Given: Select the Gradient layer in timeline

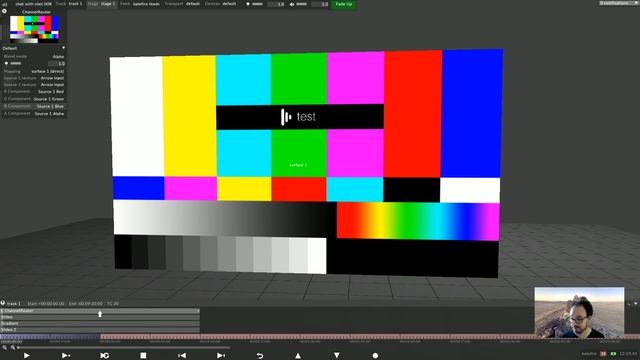Looking at the screenshot, I should tap(100, 323).
